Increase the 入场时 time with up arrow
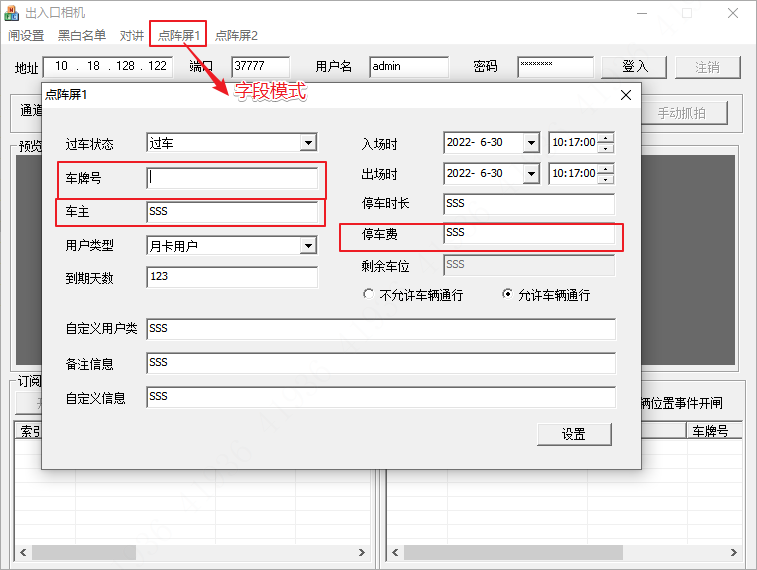The image size is (757, 570). tap(605, 138)
